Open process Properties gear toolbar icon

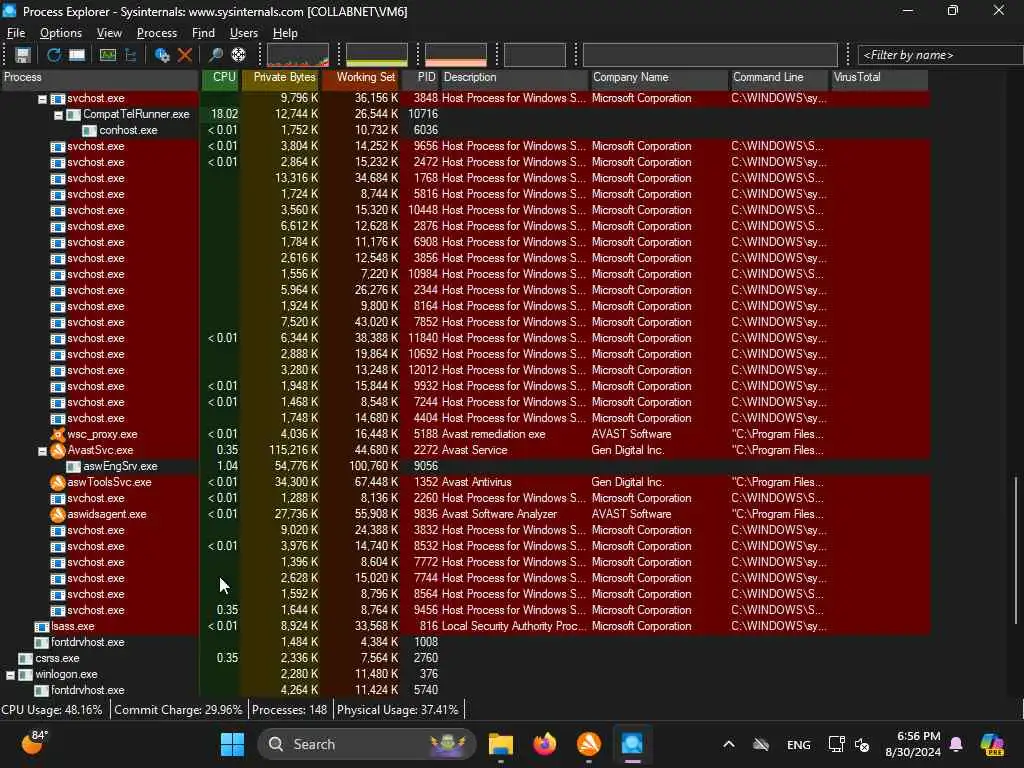coord(162,55)
